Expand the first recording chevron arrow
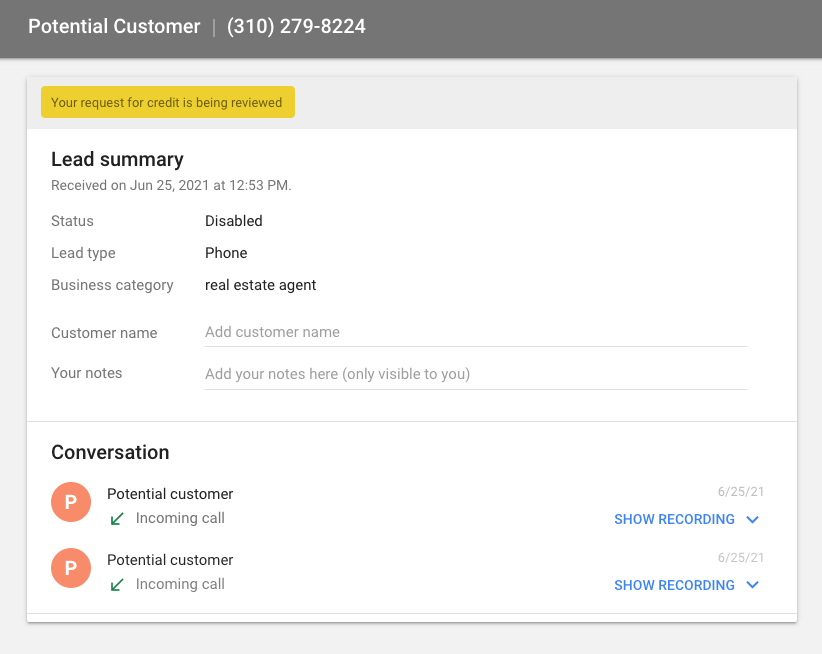The image size is (822, 654). tap(753, 520)
